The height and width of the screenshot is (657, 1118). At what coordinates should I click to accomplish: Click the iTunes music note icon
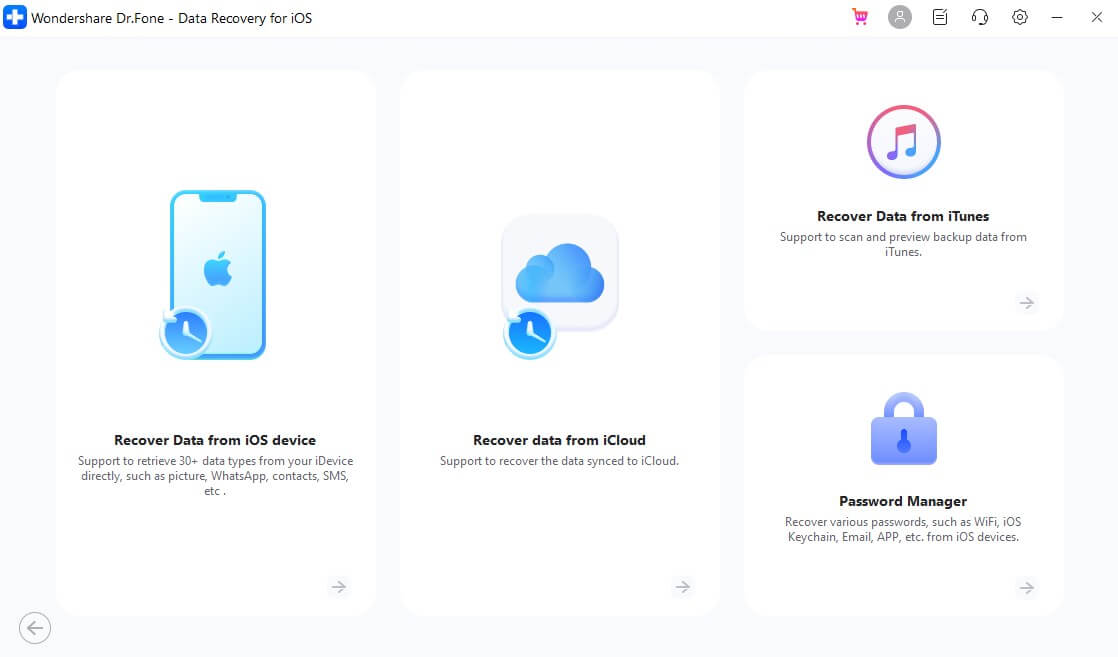[903, 142]
